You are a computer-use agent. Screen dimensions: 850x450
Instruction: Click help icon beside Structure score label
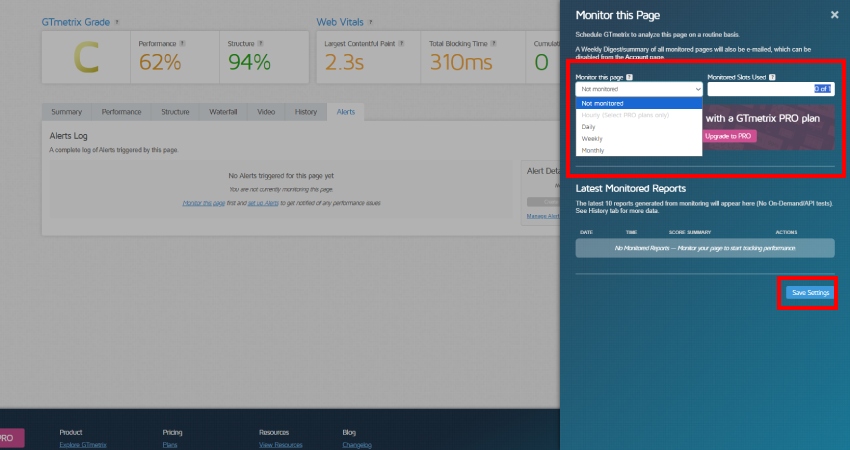pos(260,43)
